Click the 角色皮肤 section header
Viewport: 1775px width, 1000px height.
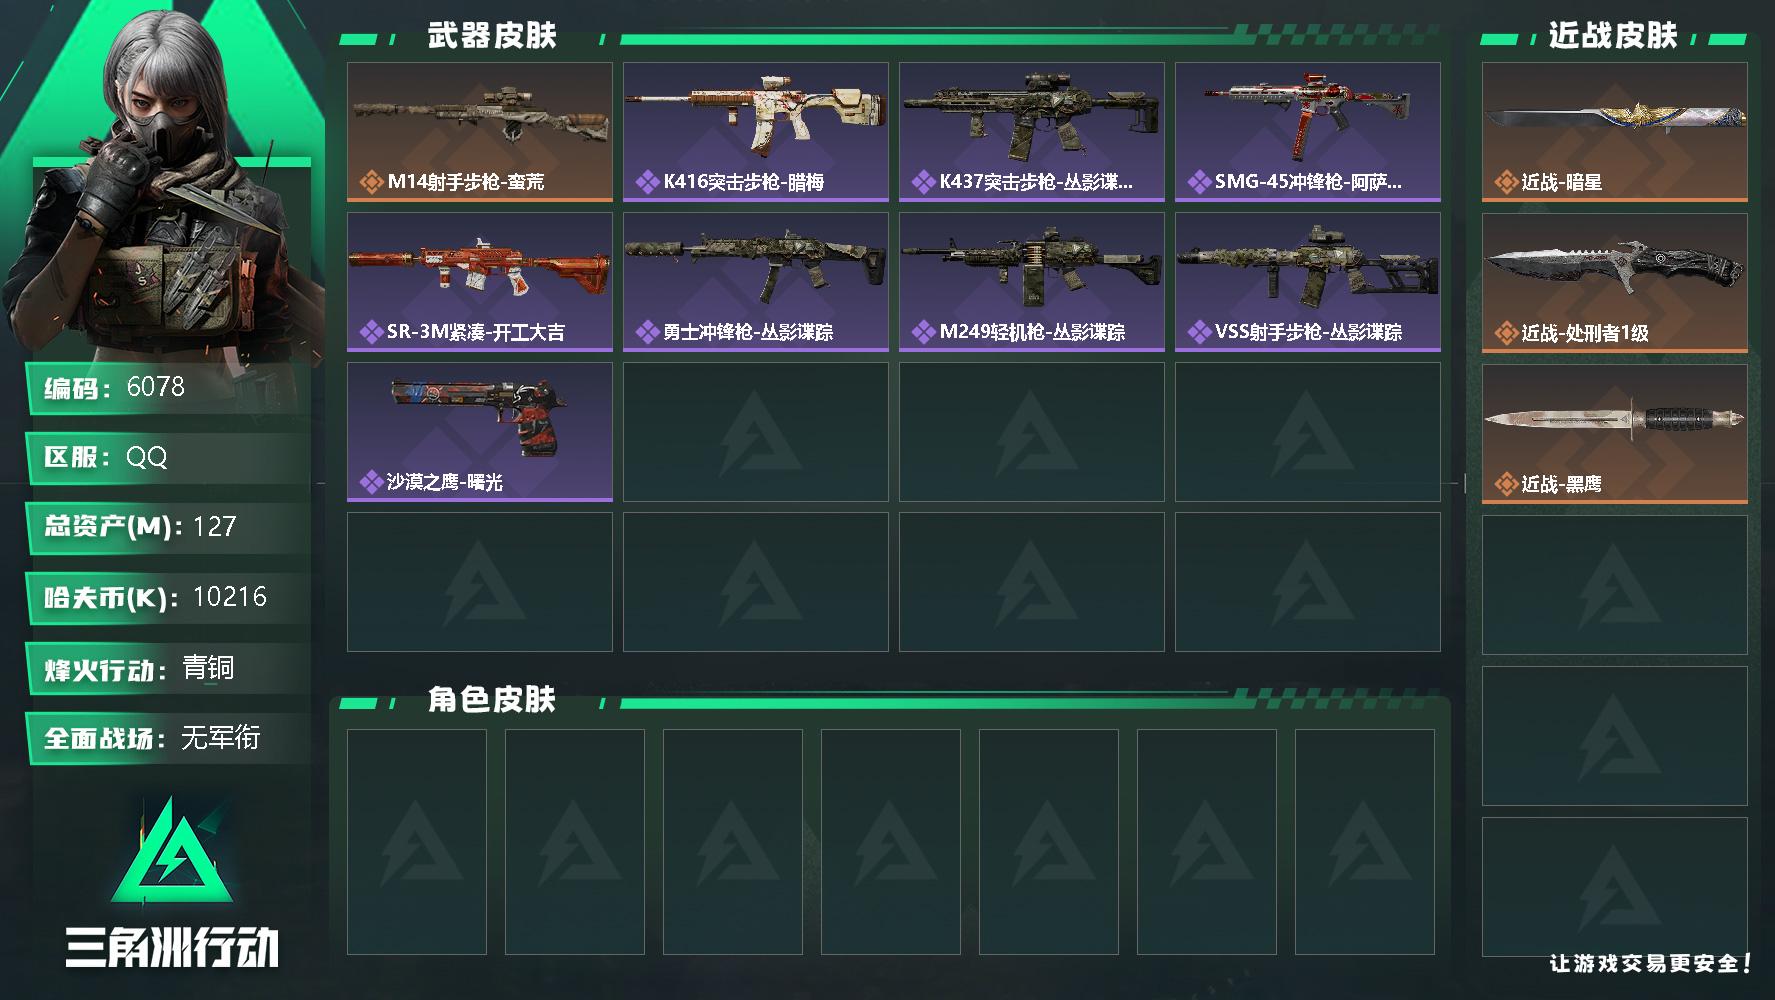491,699
